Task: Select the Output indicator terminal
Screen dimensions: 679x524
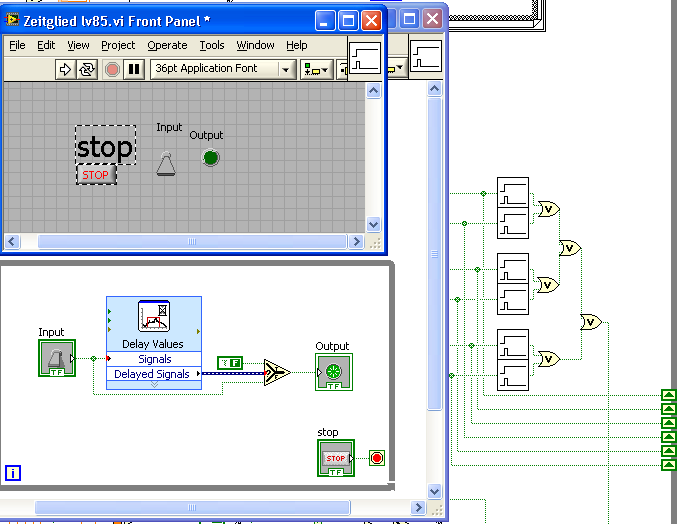Action: click(x=334, y=372)
